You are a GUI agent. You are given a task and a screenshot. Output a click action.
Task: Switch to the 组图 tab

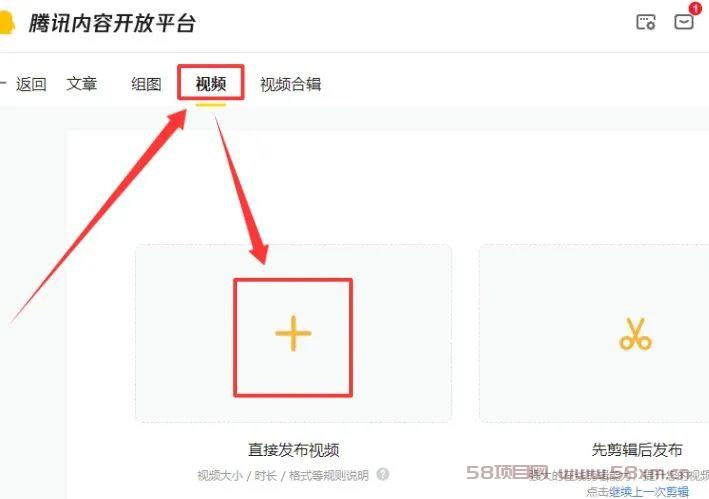(x=146, y=84)
